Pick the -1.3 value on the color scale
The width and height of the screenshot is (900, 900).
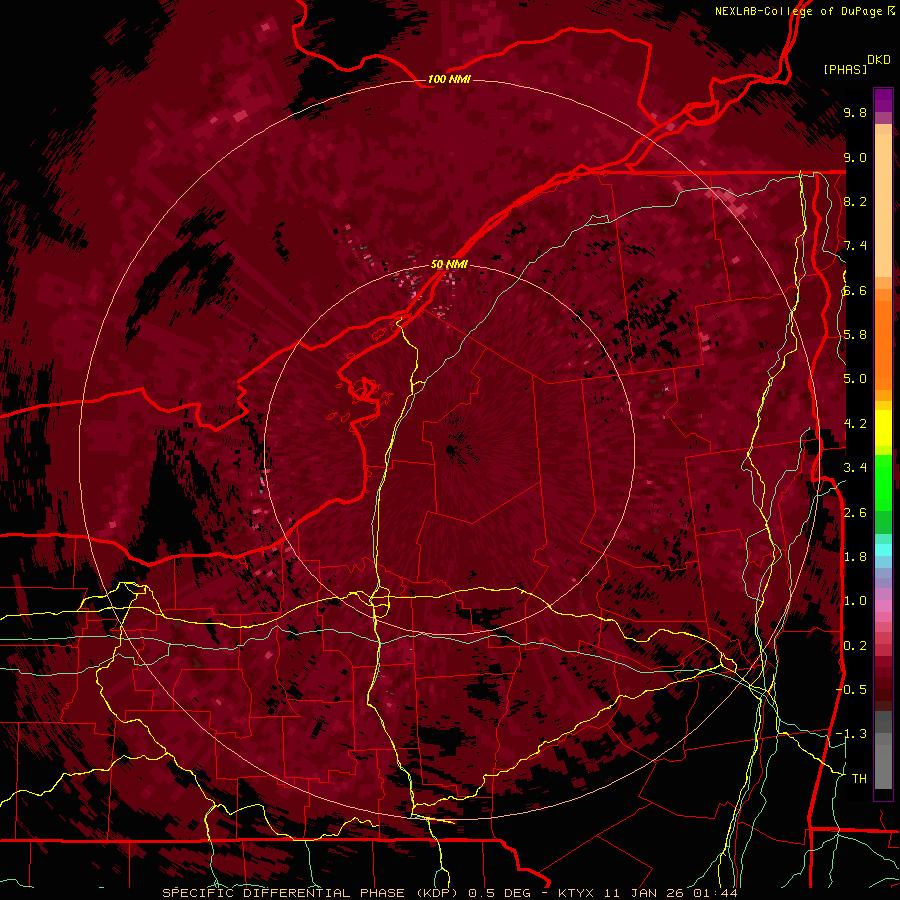851,735
